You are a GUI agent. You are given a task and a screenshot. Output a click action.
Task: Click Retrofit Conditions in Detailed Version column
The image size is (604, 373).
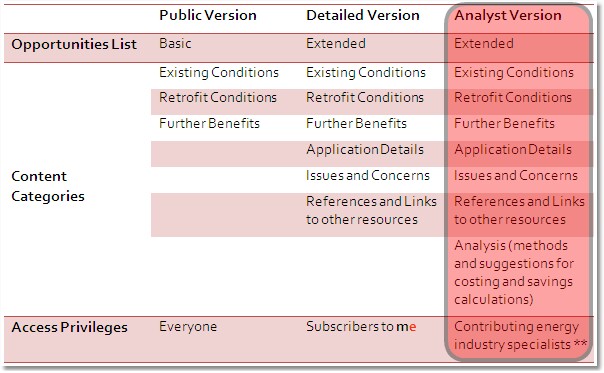pyautogui.click(x=364, y=97)
